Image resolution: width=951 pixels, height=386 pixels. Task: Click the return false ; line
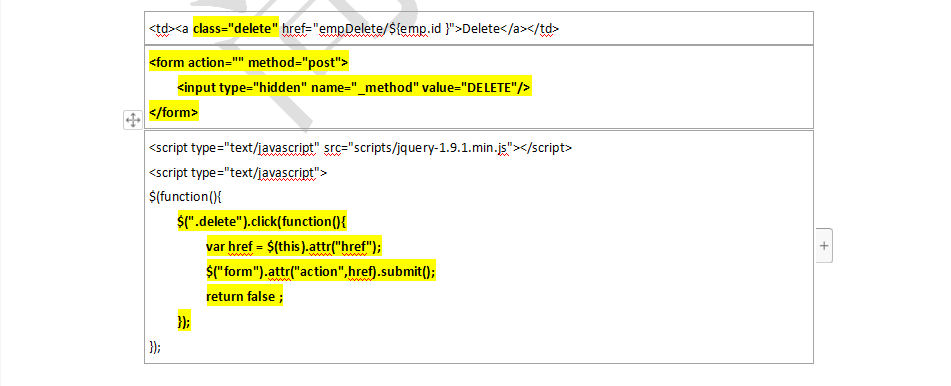(x=244, y=297)
